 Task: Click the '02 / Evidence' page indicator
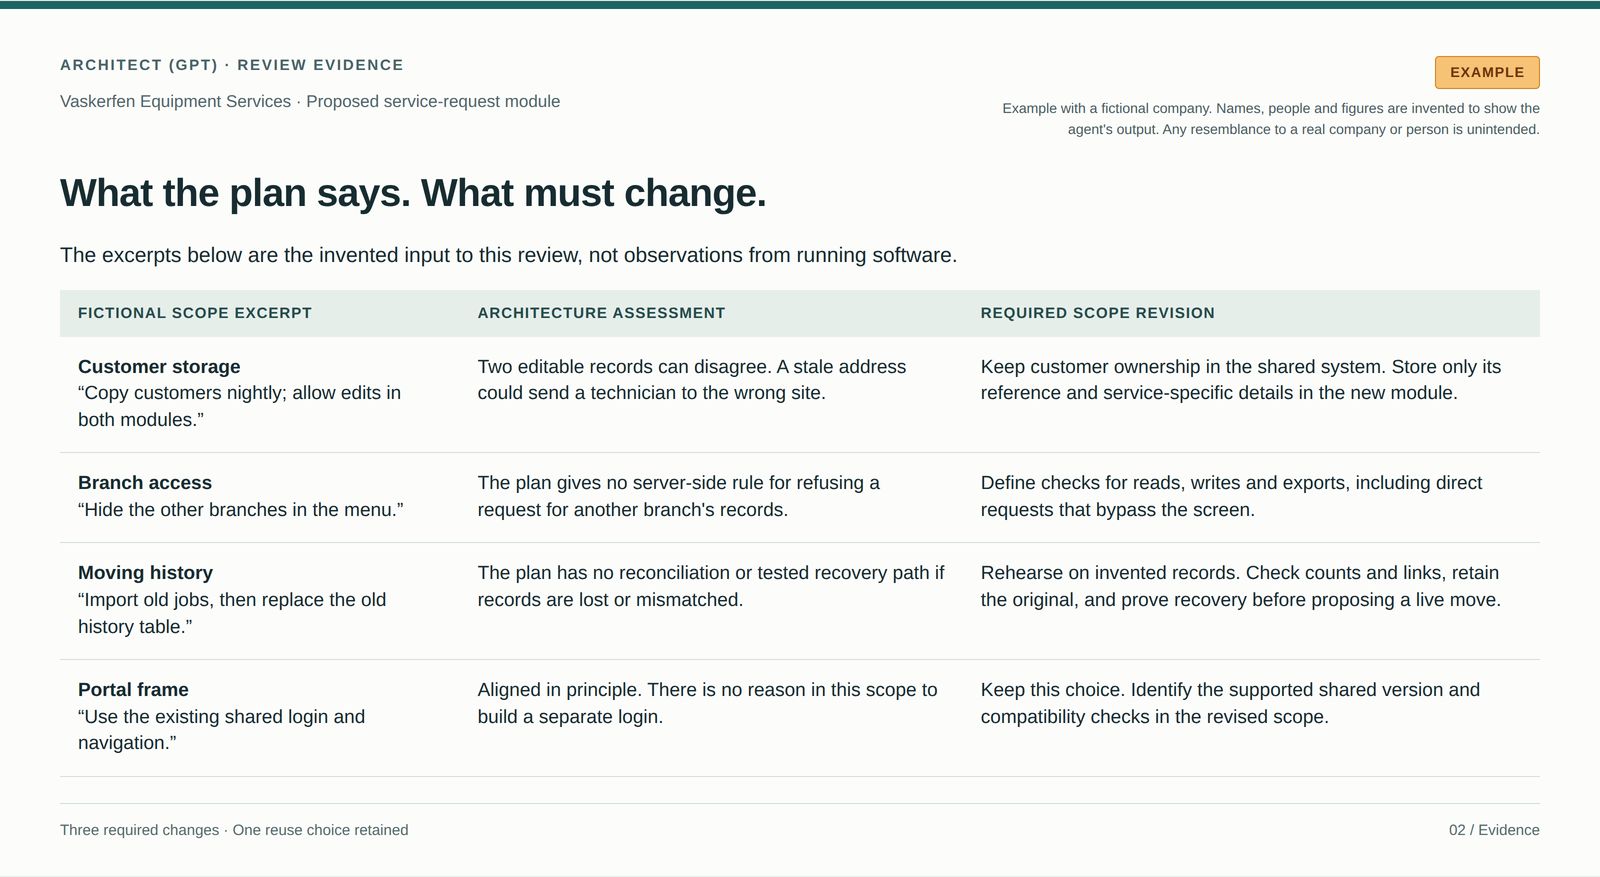coord(1494,830)
